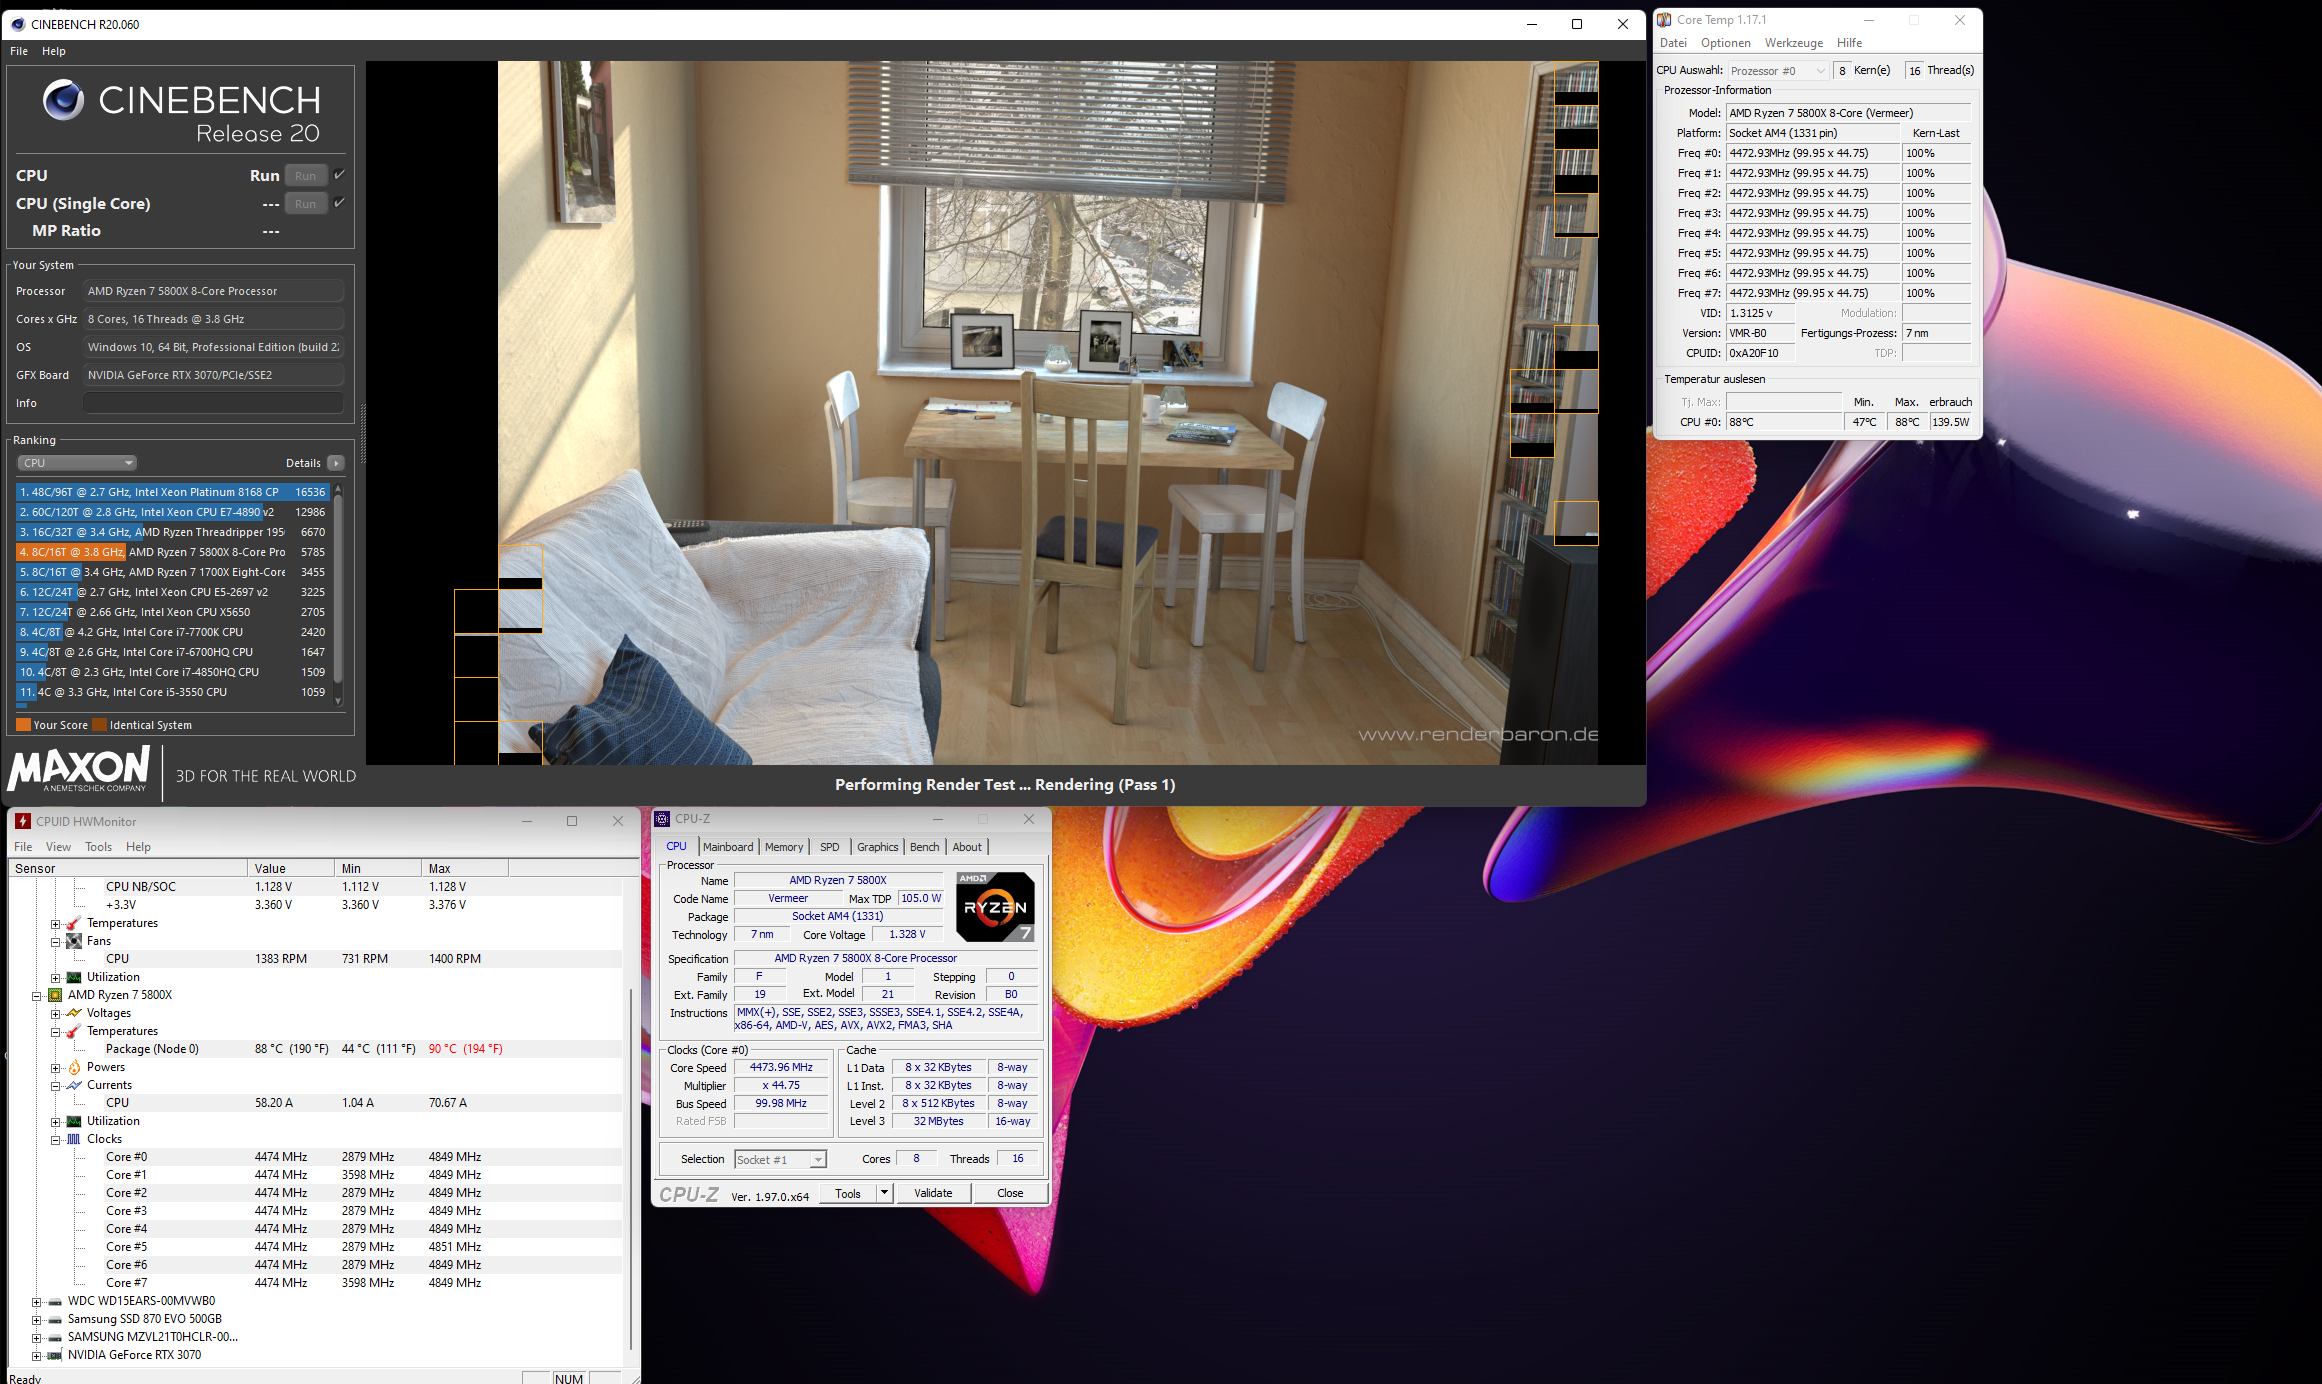
Task: Toggle the CPU test checkbox in Cinebench
Action: [340, 175]
